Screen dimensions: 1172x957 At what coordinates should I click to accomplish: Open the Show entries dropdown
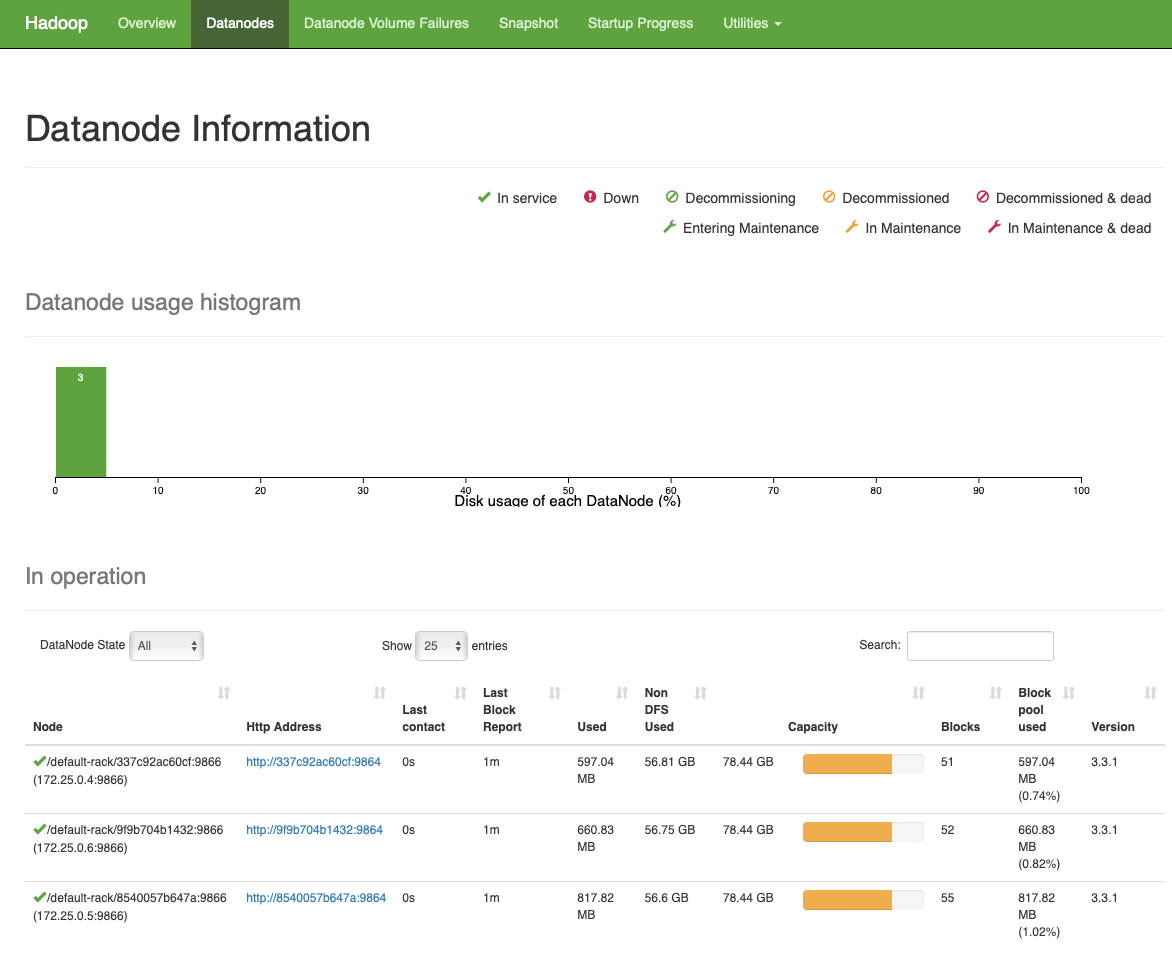point(441,645)
